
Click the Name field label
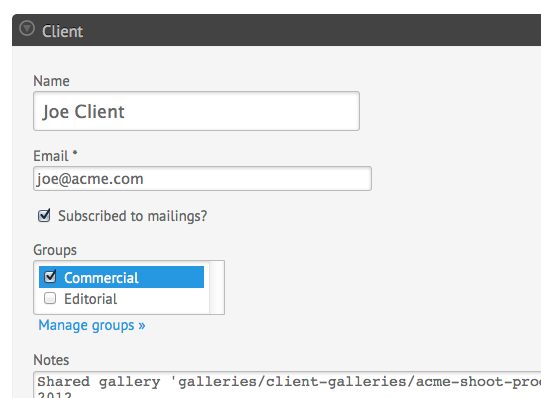point(51,81)
